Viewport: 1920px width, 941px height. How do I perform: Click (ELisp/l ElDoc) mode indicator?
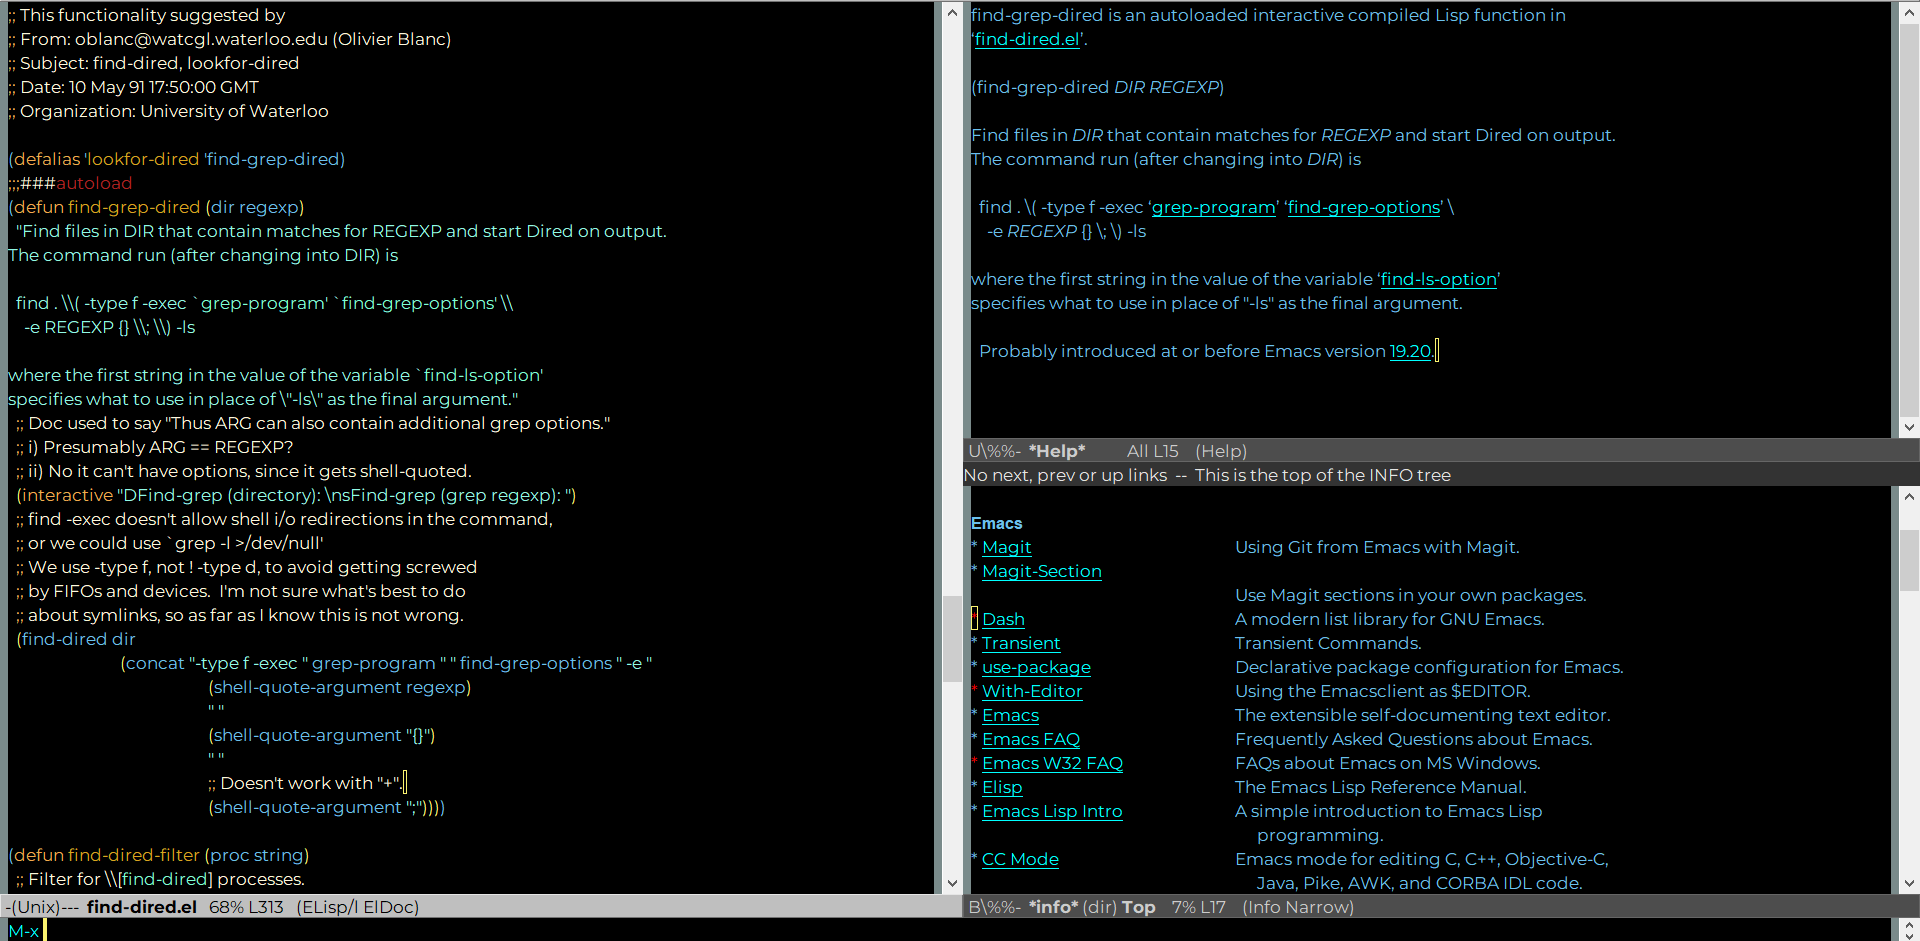[357, 907]
